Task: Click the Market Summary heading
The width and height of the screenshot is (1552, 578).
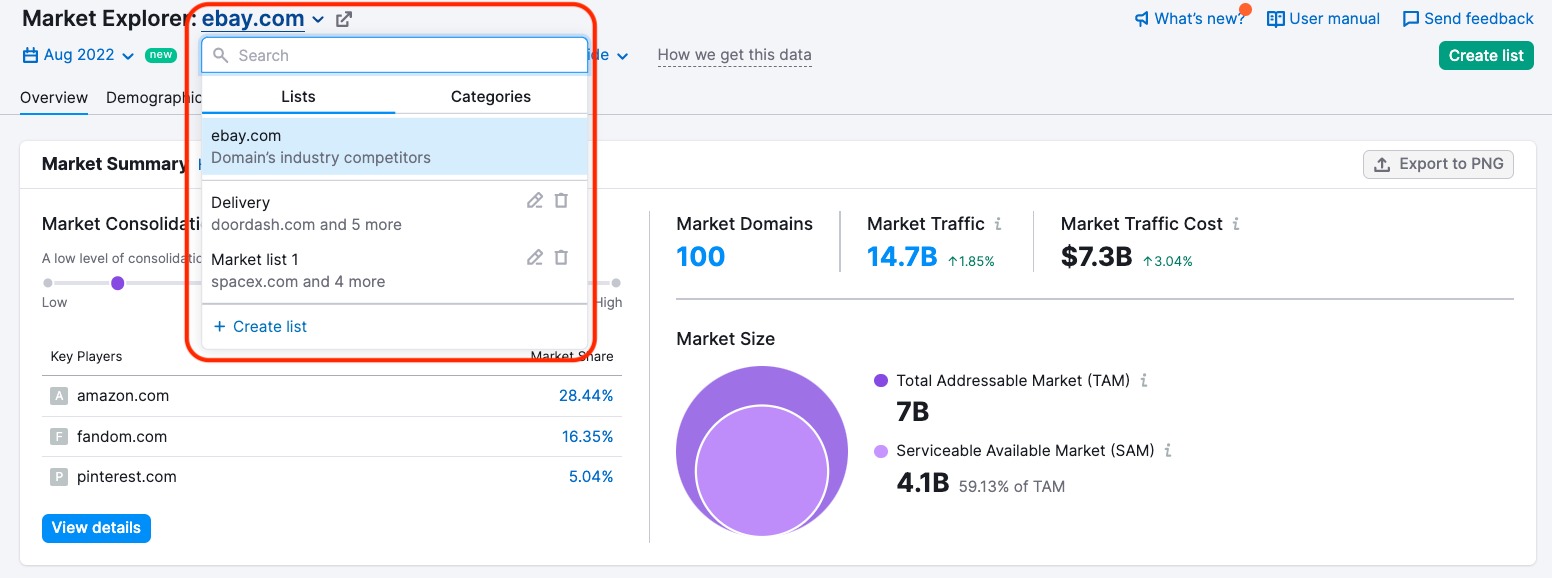Action: (x=114, y=164)
